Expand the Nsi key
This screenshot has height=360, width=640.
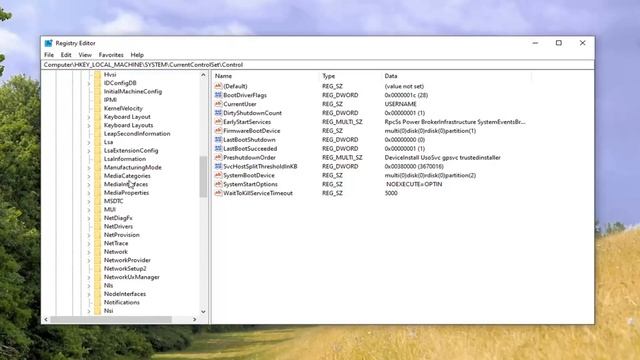tap(89, 311)
